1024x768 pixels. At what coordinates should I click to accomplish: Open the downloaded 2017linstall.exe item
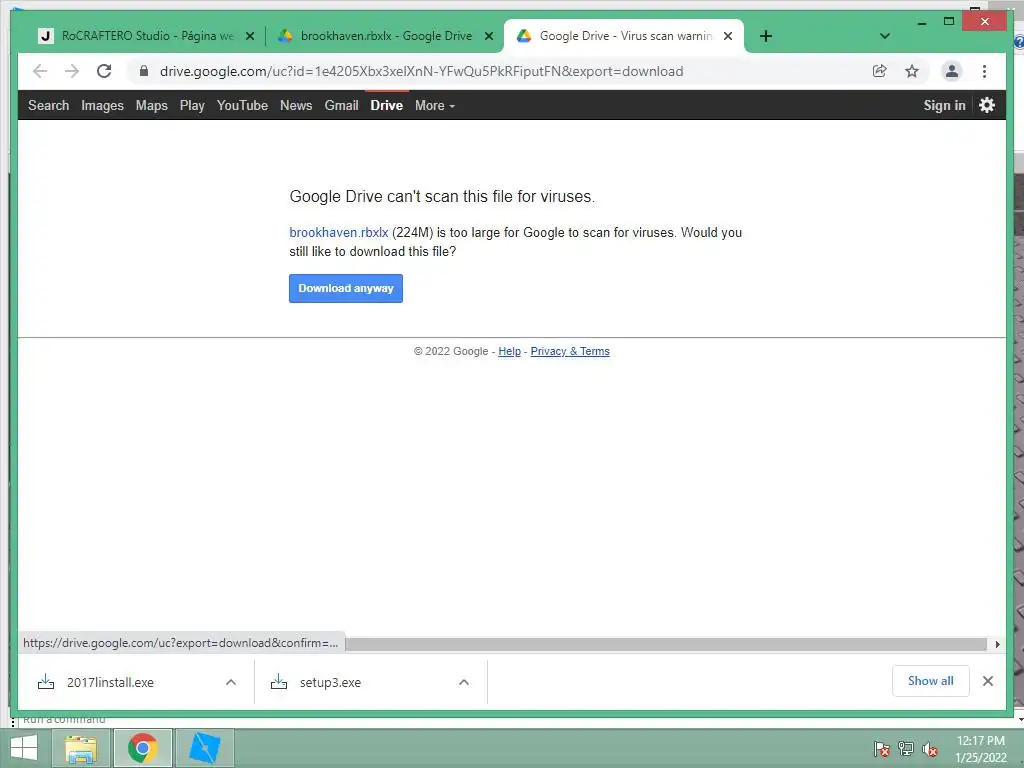click(x=110, y=682)
